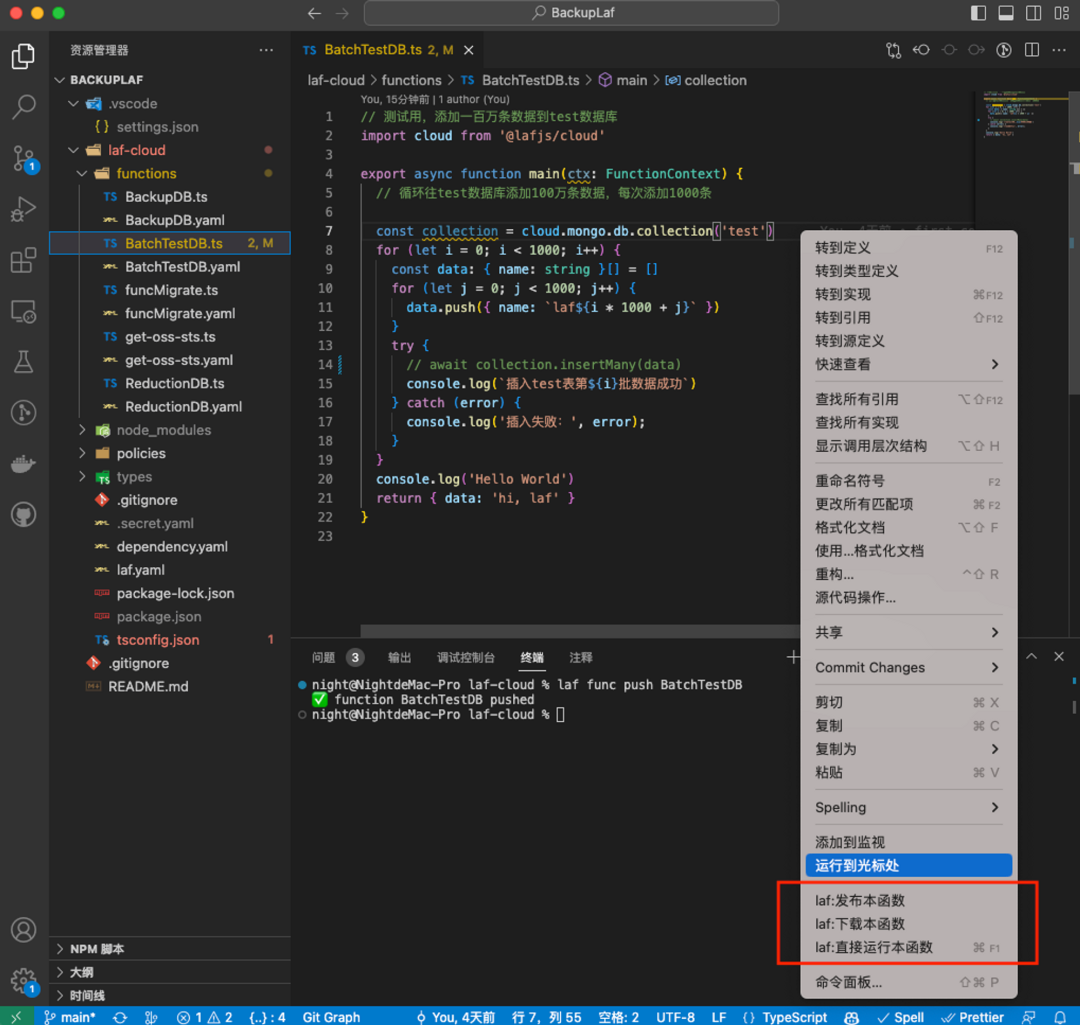The image size is (1080, 1025).
Task: Switch to the 输出 output tab
Action: (x=399, y=658)
